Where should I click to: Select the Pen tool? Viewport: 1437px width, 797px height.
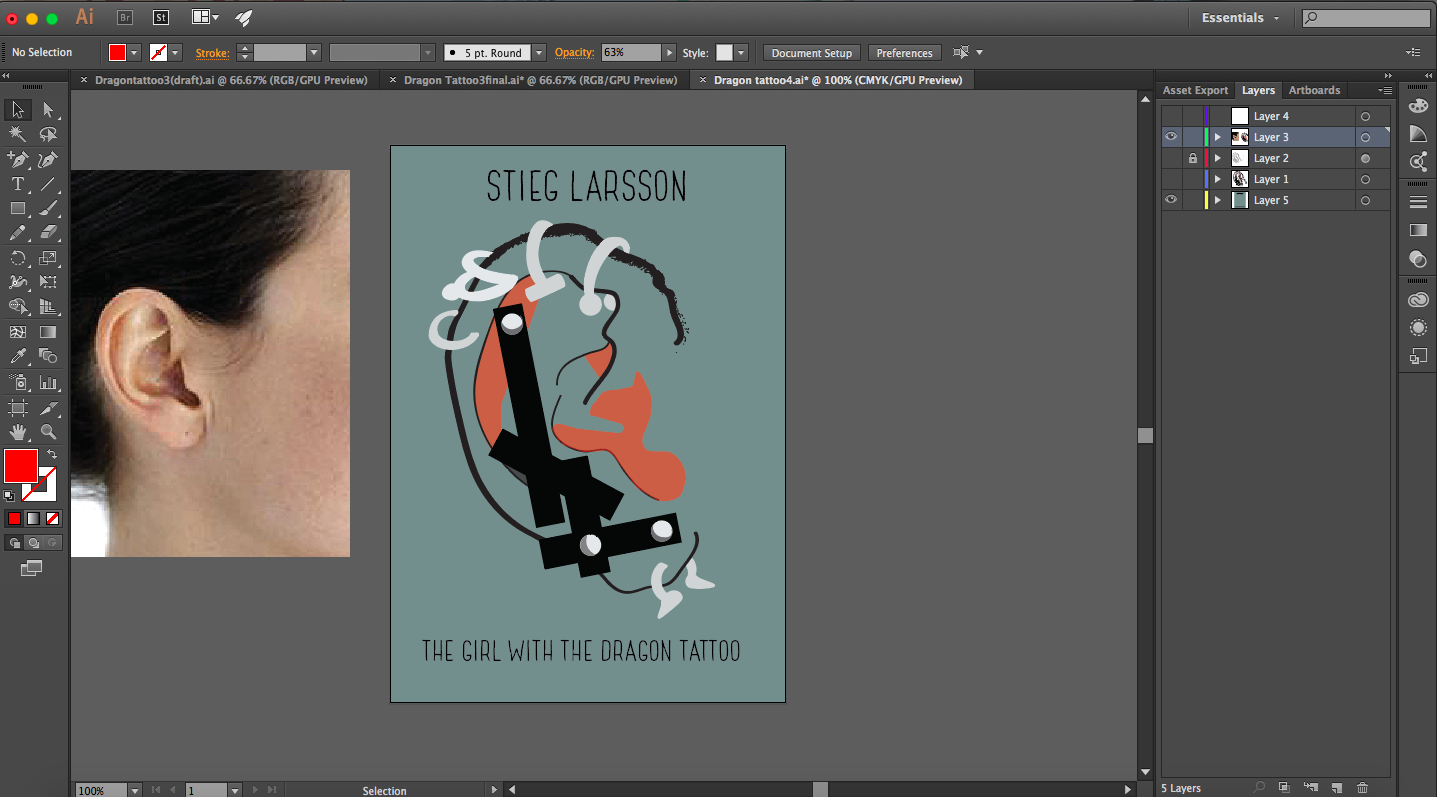18,160
